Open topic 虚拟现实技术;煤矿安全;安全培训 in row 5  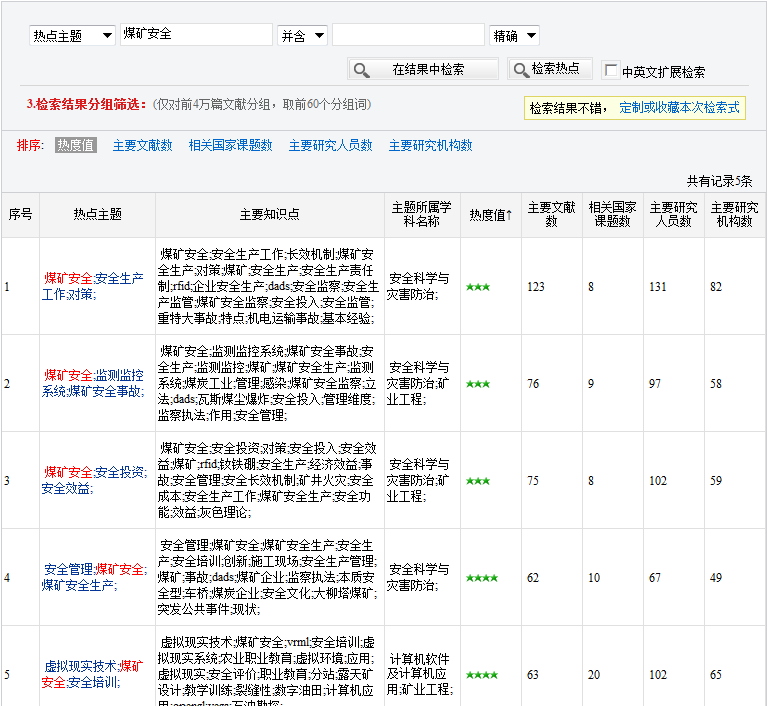pyautogui.click(x=92, y=674)
